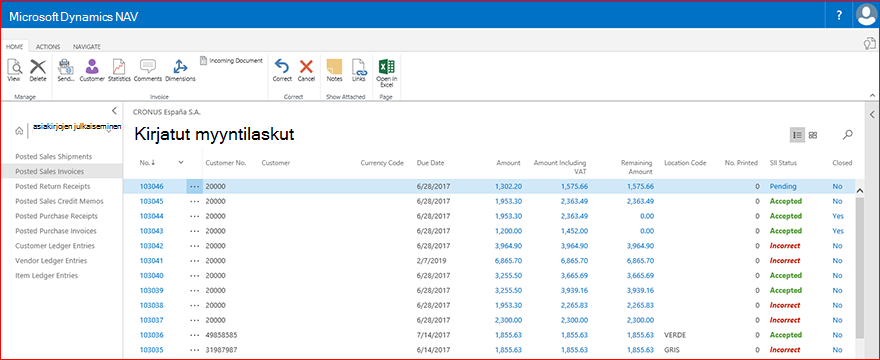Open Posted Return Receipts
Image resolution: width=880 pixels, height=360 pixels.
[53, 186]
